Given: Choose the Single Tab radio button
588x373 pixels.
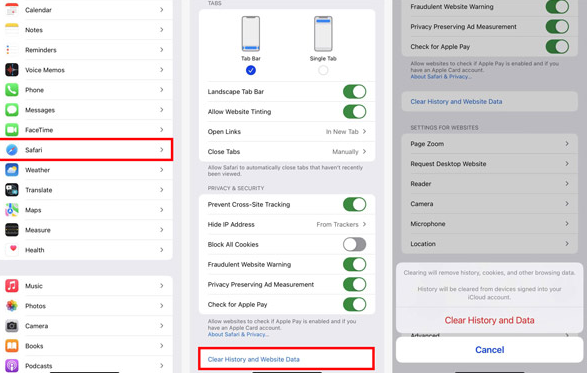Looking at the screenshot, I should coord(323,70).
